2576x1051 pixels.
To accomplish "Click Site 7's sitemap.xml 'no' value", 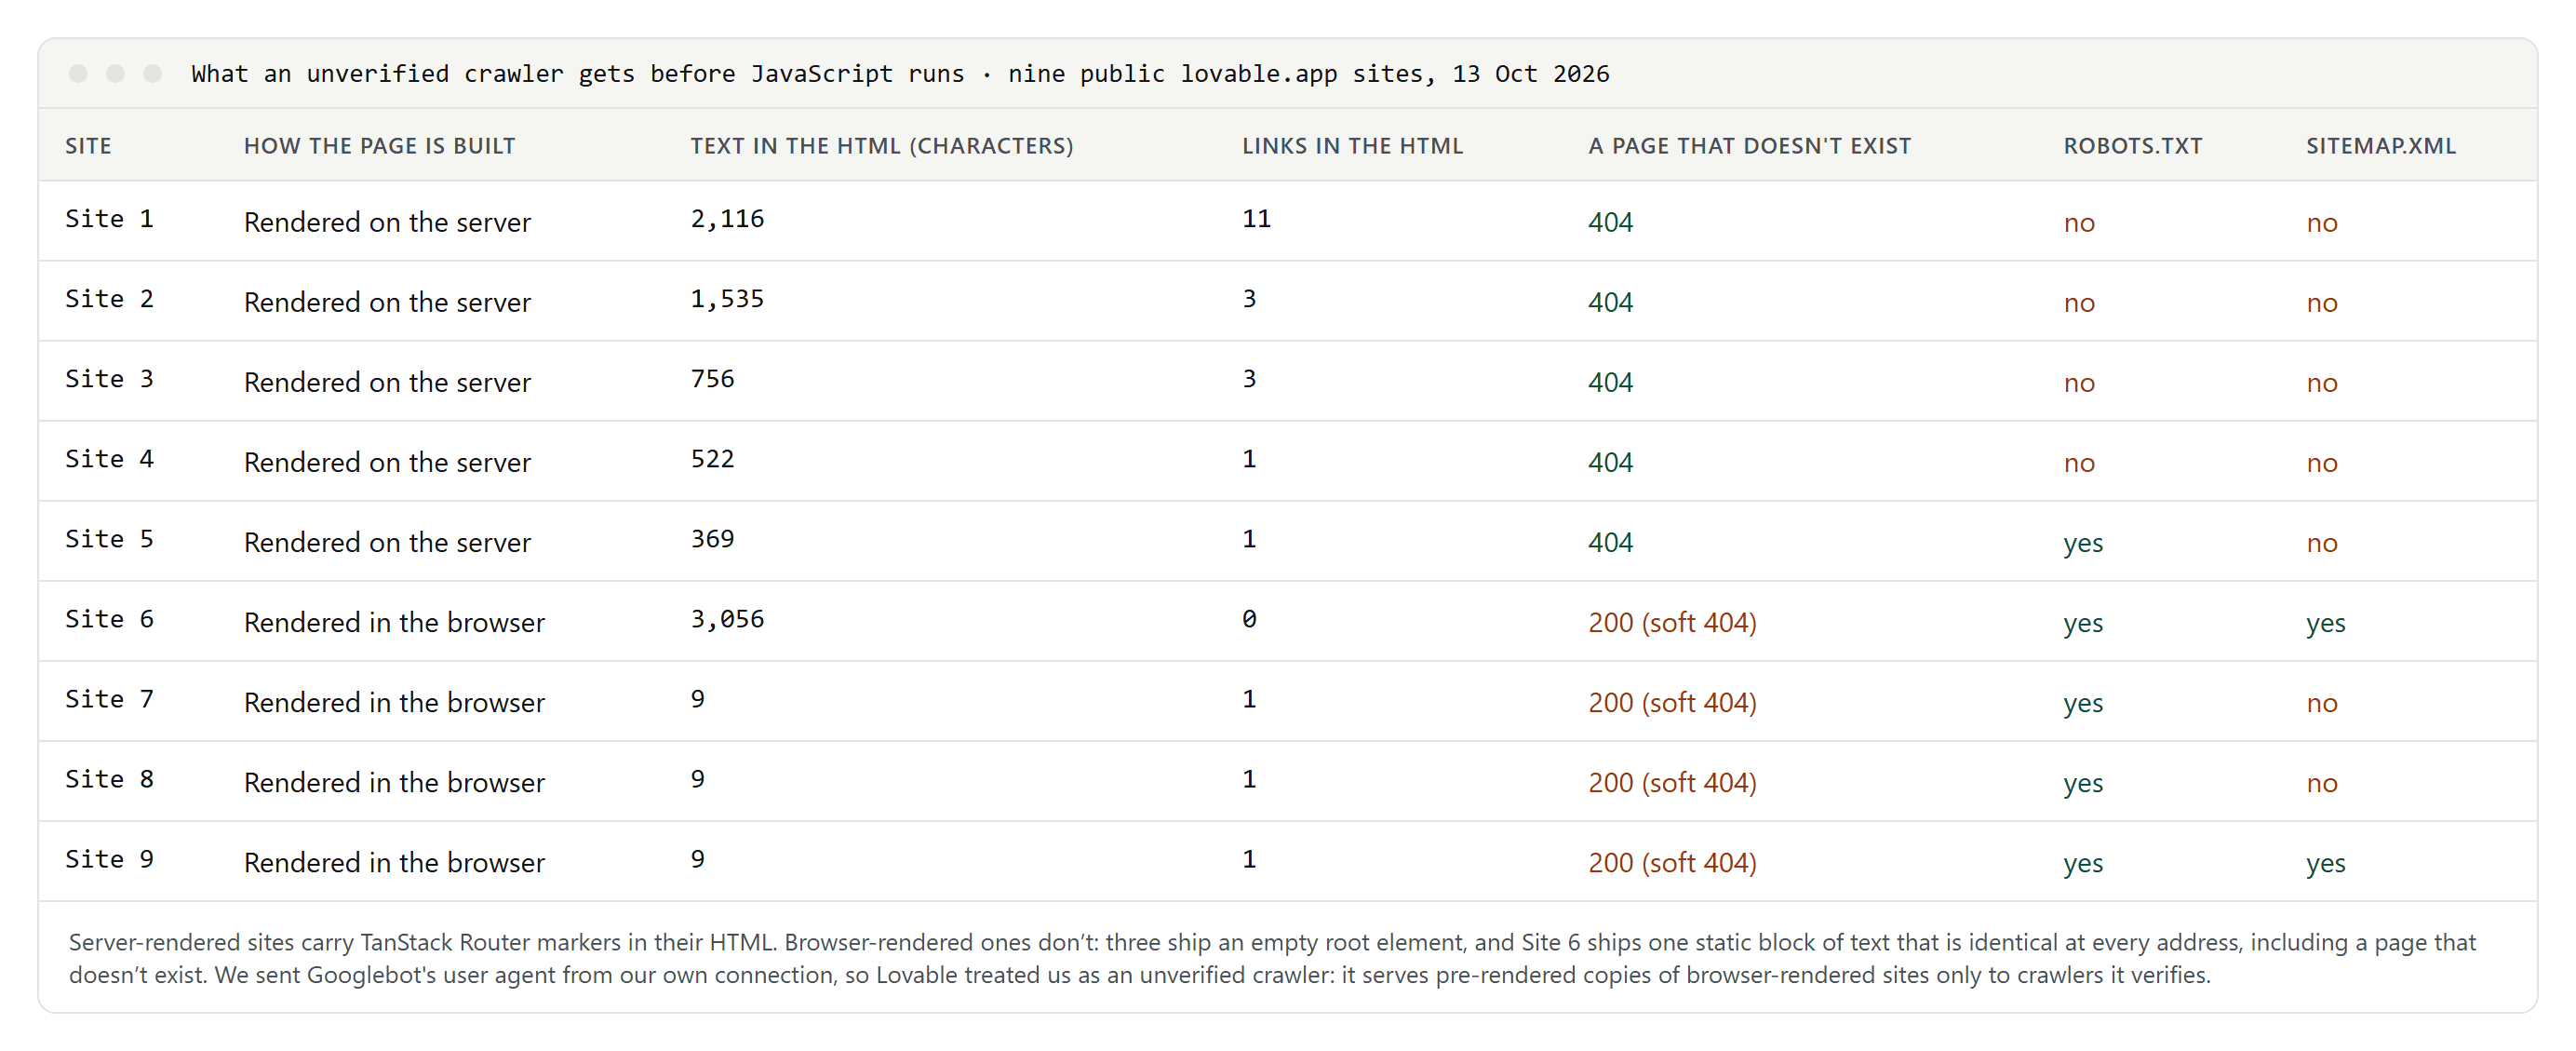I will click(x=2322, y=703).
